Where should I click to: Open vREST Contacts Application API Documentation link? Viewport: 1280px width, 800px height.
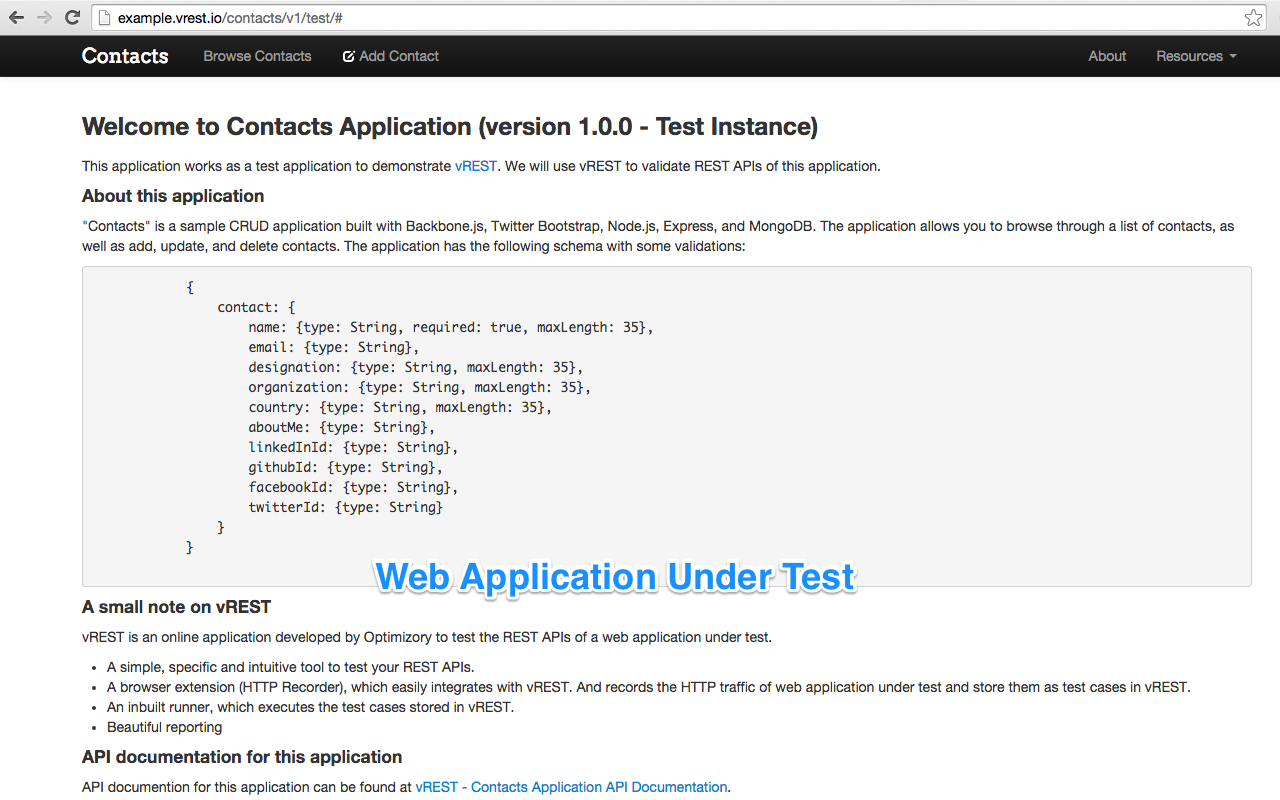(571, 787)
